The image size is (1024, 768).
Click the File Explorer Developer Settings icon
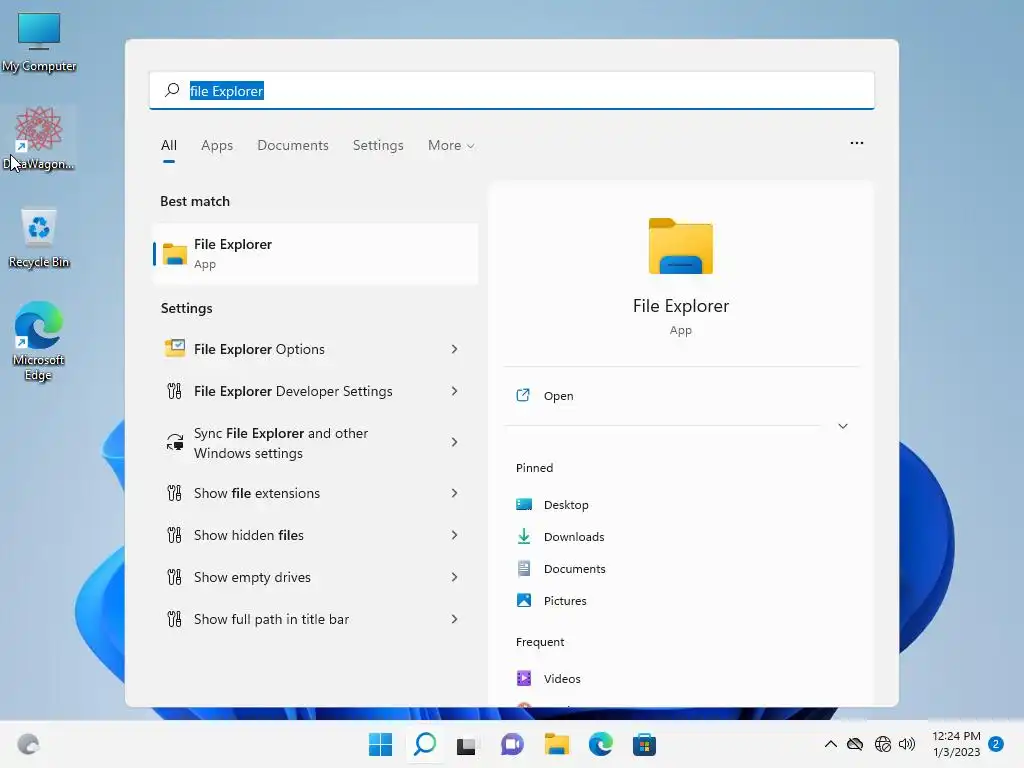click(174, 391)
